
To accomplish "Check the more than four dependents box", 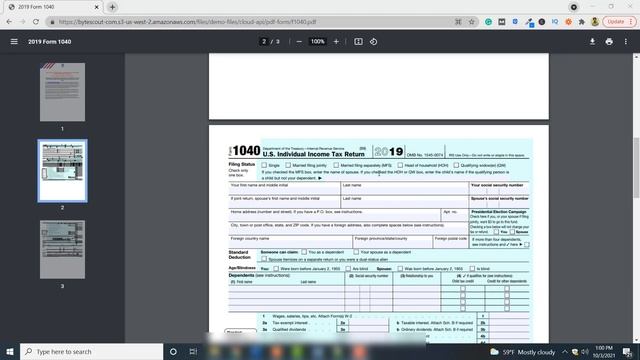I will pyautogui.click(x=527, y=245).
